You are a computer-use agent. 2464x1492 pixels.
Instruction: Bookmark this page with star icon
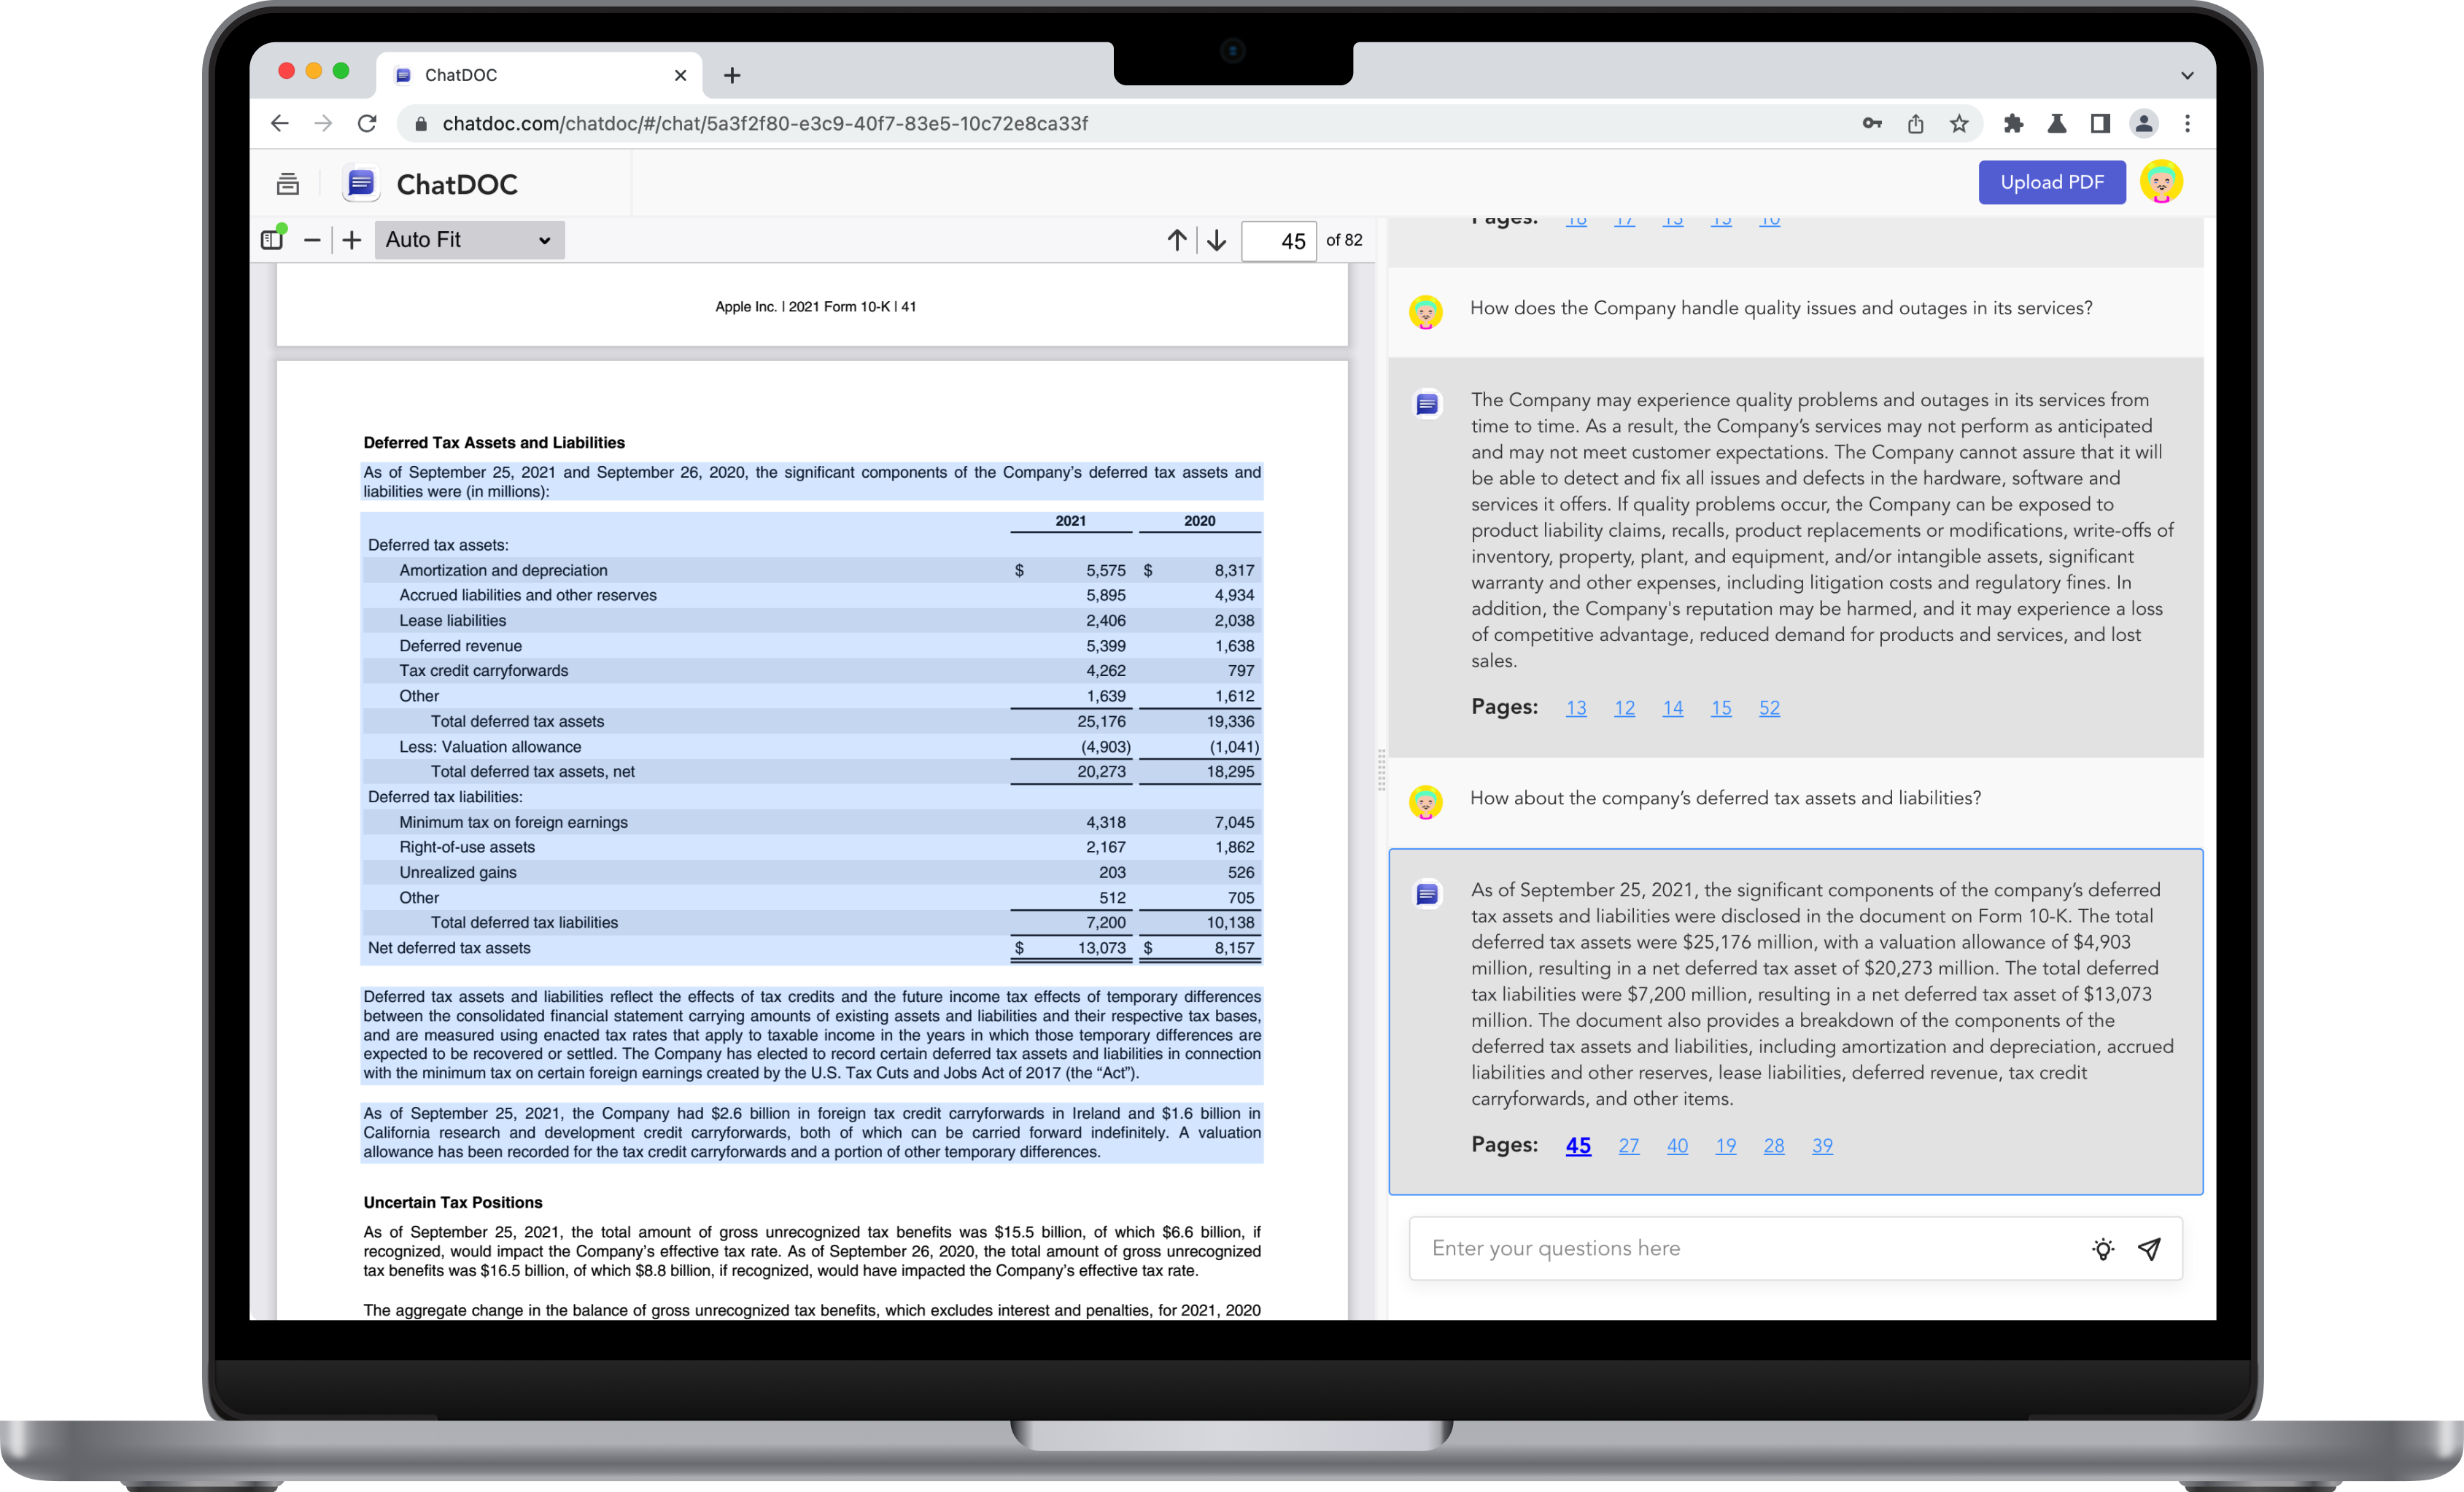click(x=1959, y=124)
